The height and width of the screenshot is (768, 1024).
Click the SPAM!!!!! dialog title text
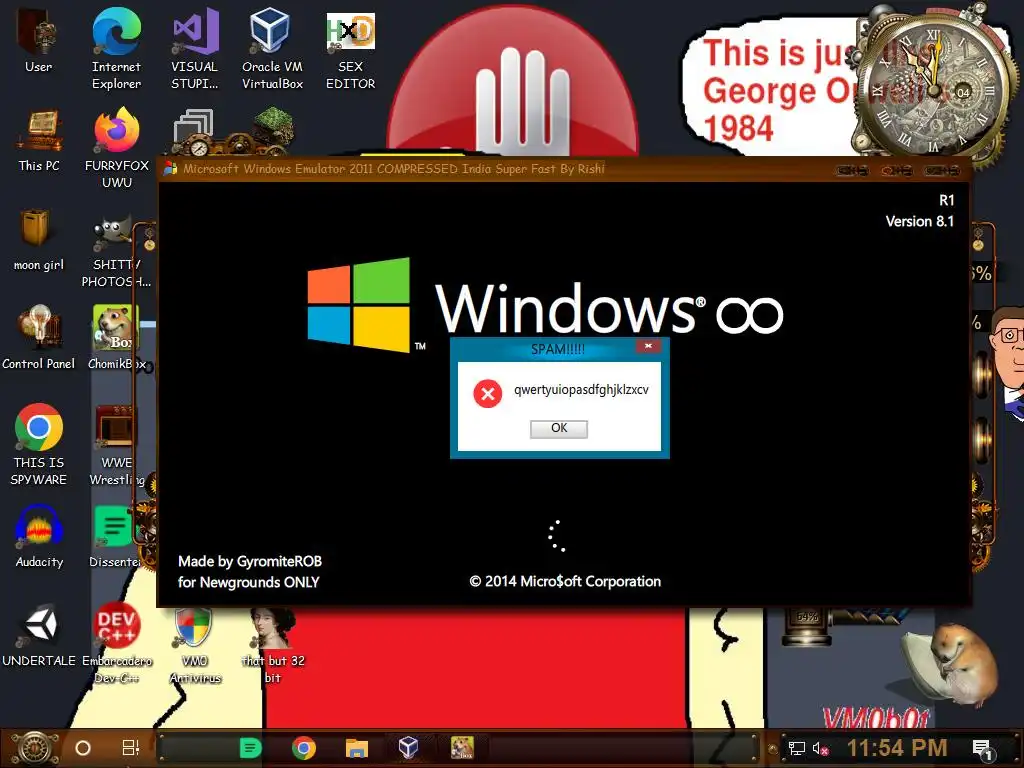(558, 349)
